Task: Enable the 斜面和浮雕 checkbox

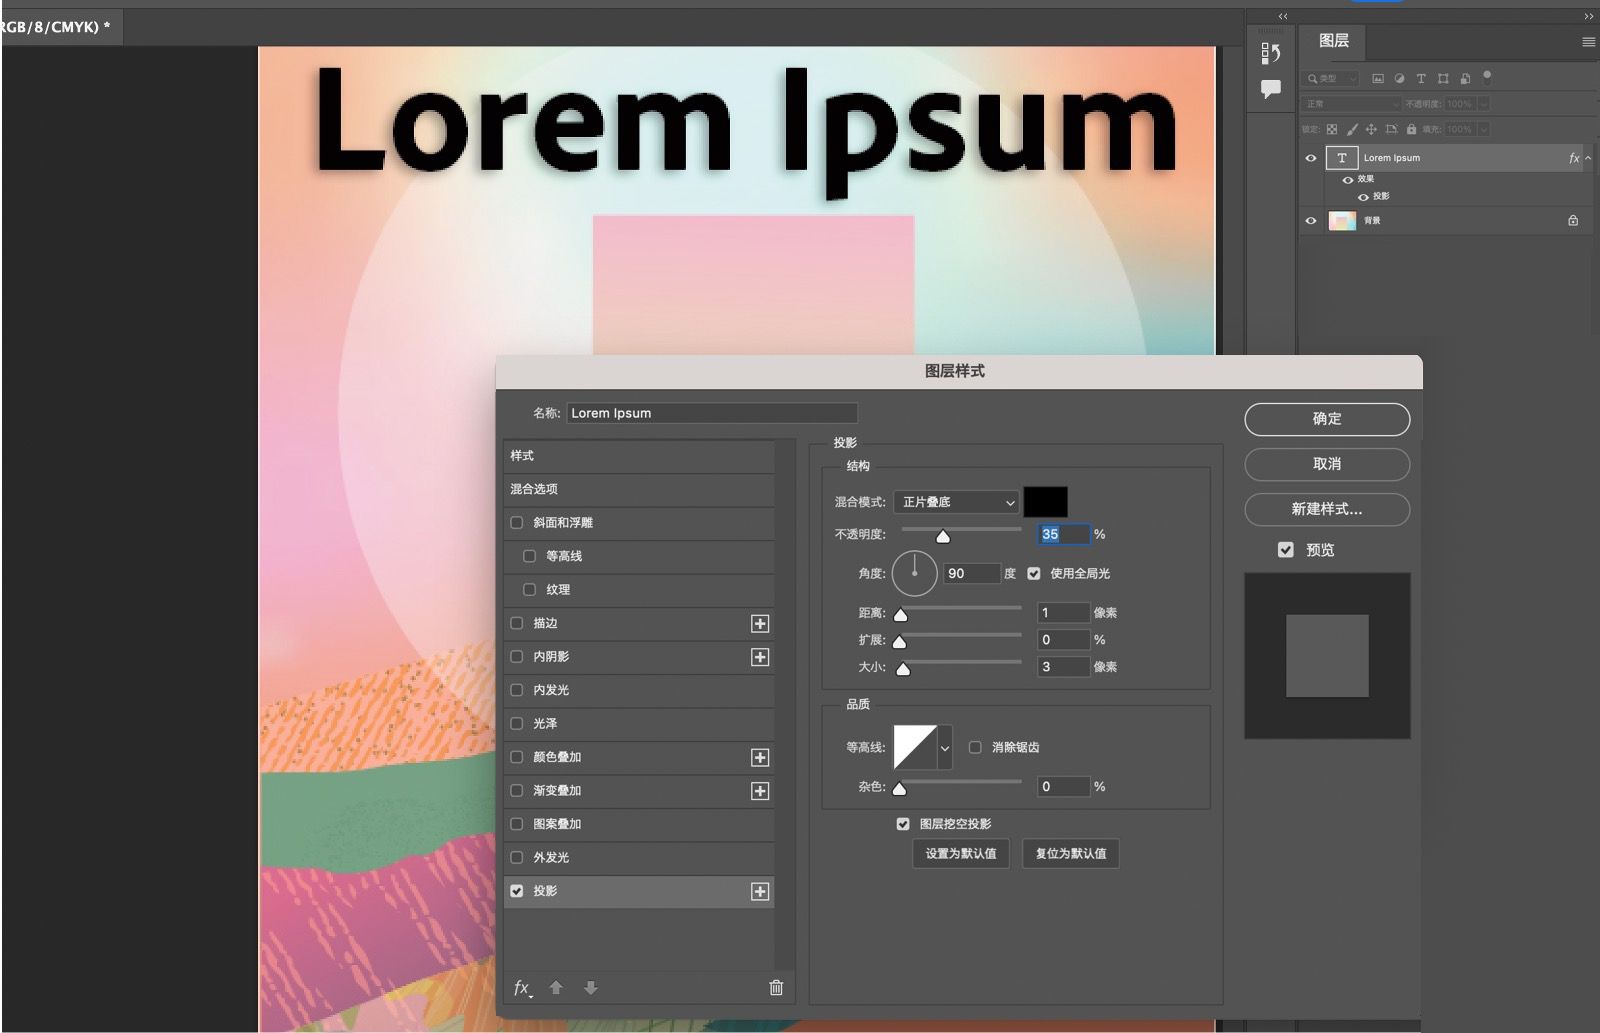Action: (517, 522)
